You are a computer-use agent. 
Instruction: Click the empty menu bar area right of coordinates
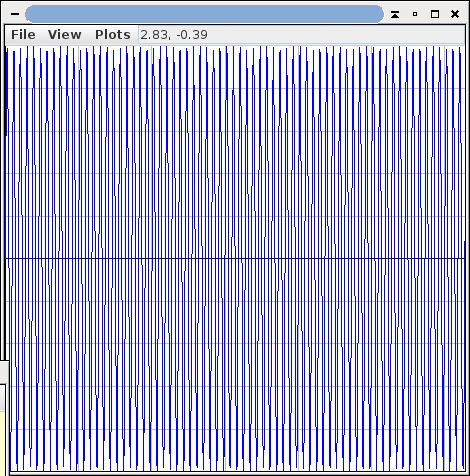336,35
